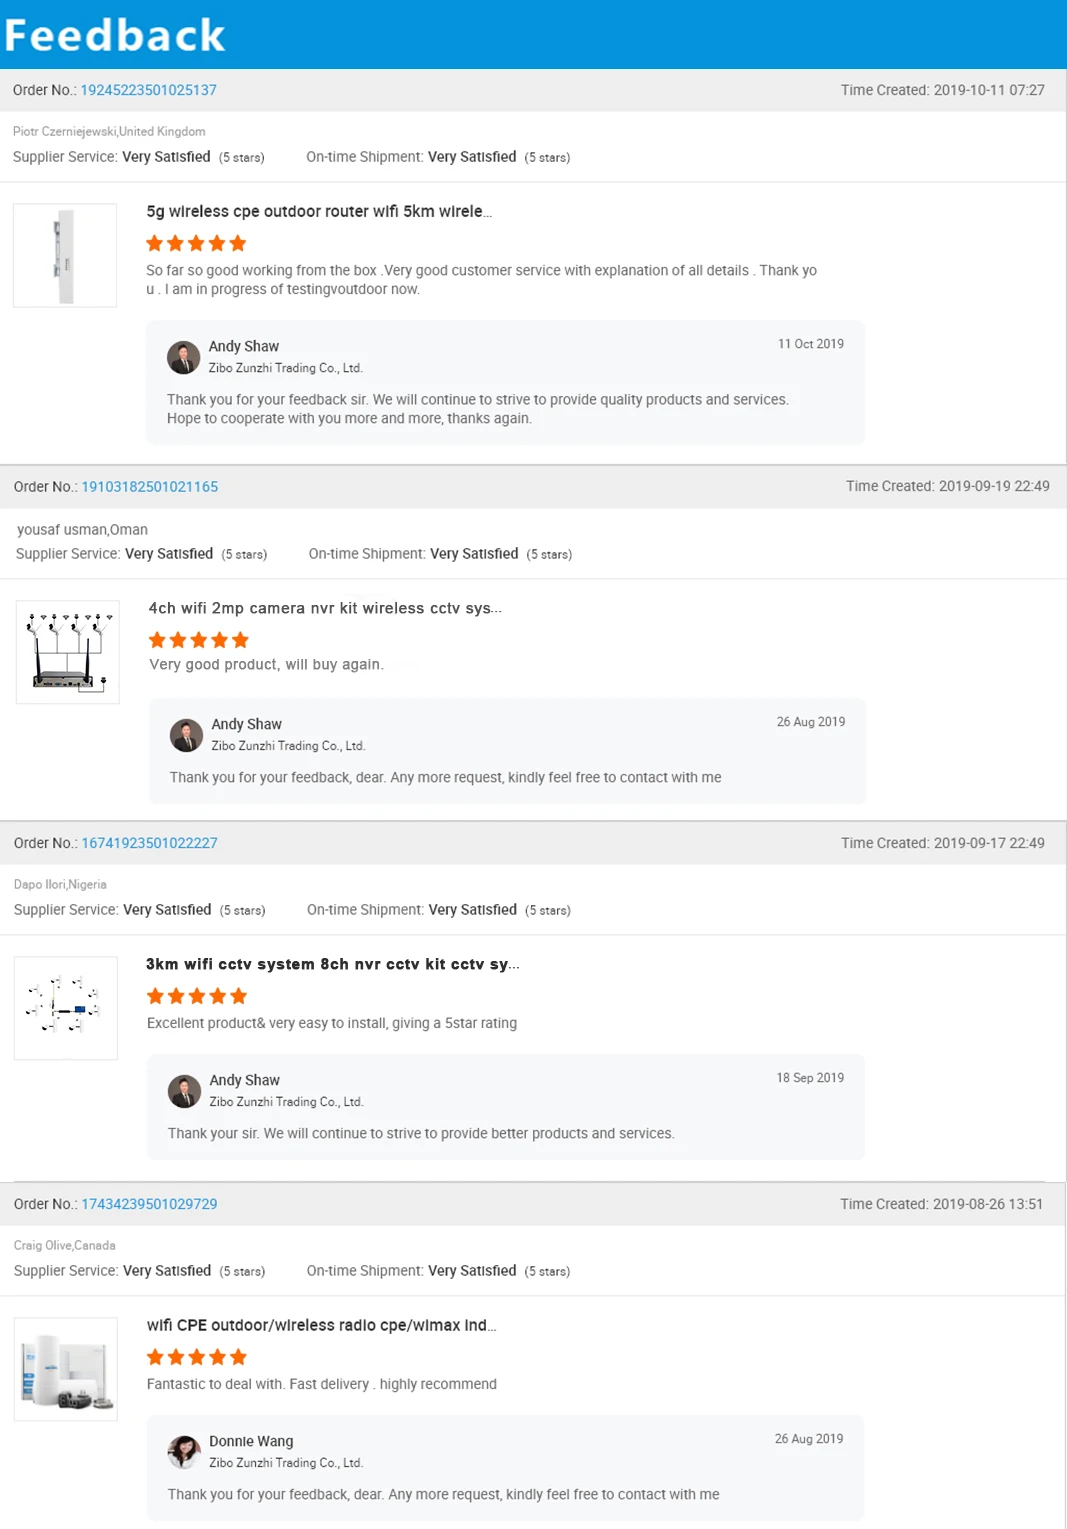Click the 5g wireless CPE router thumbnail
Viewport: 1067px width, 1529px height.
point(65,255)
